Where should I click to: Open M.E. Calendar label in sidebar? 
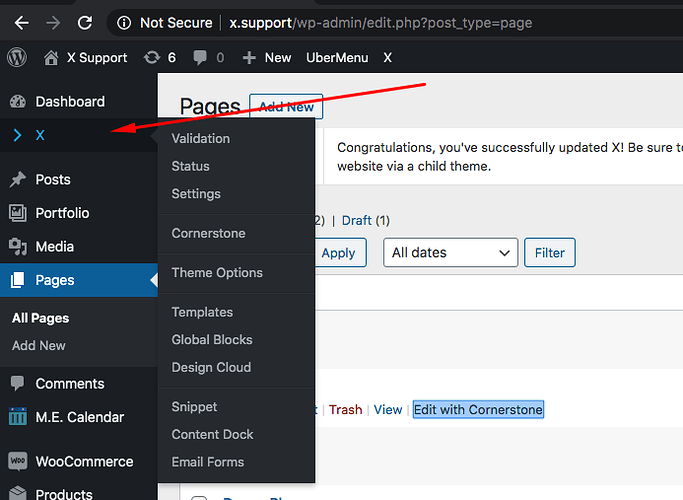tap(80, 417)
